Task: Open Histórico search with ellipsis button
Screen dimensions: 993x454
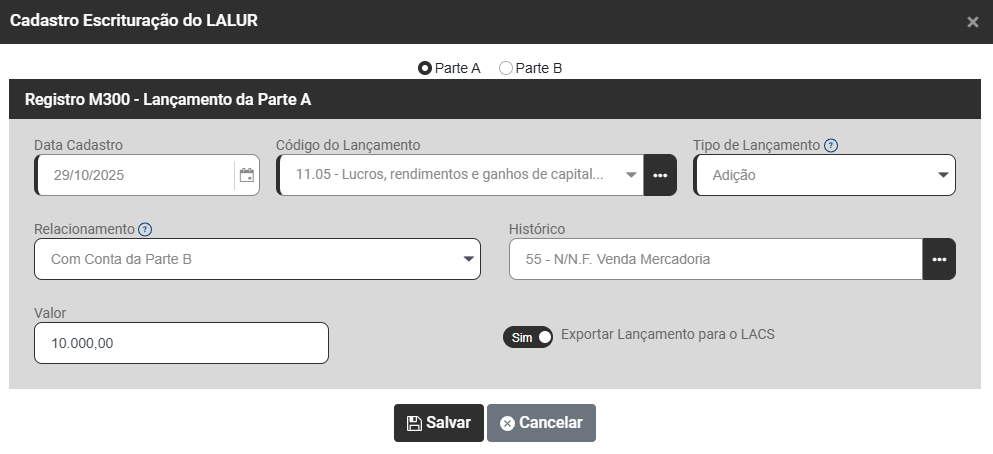Action: (x=939, y=259)
